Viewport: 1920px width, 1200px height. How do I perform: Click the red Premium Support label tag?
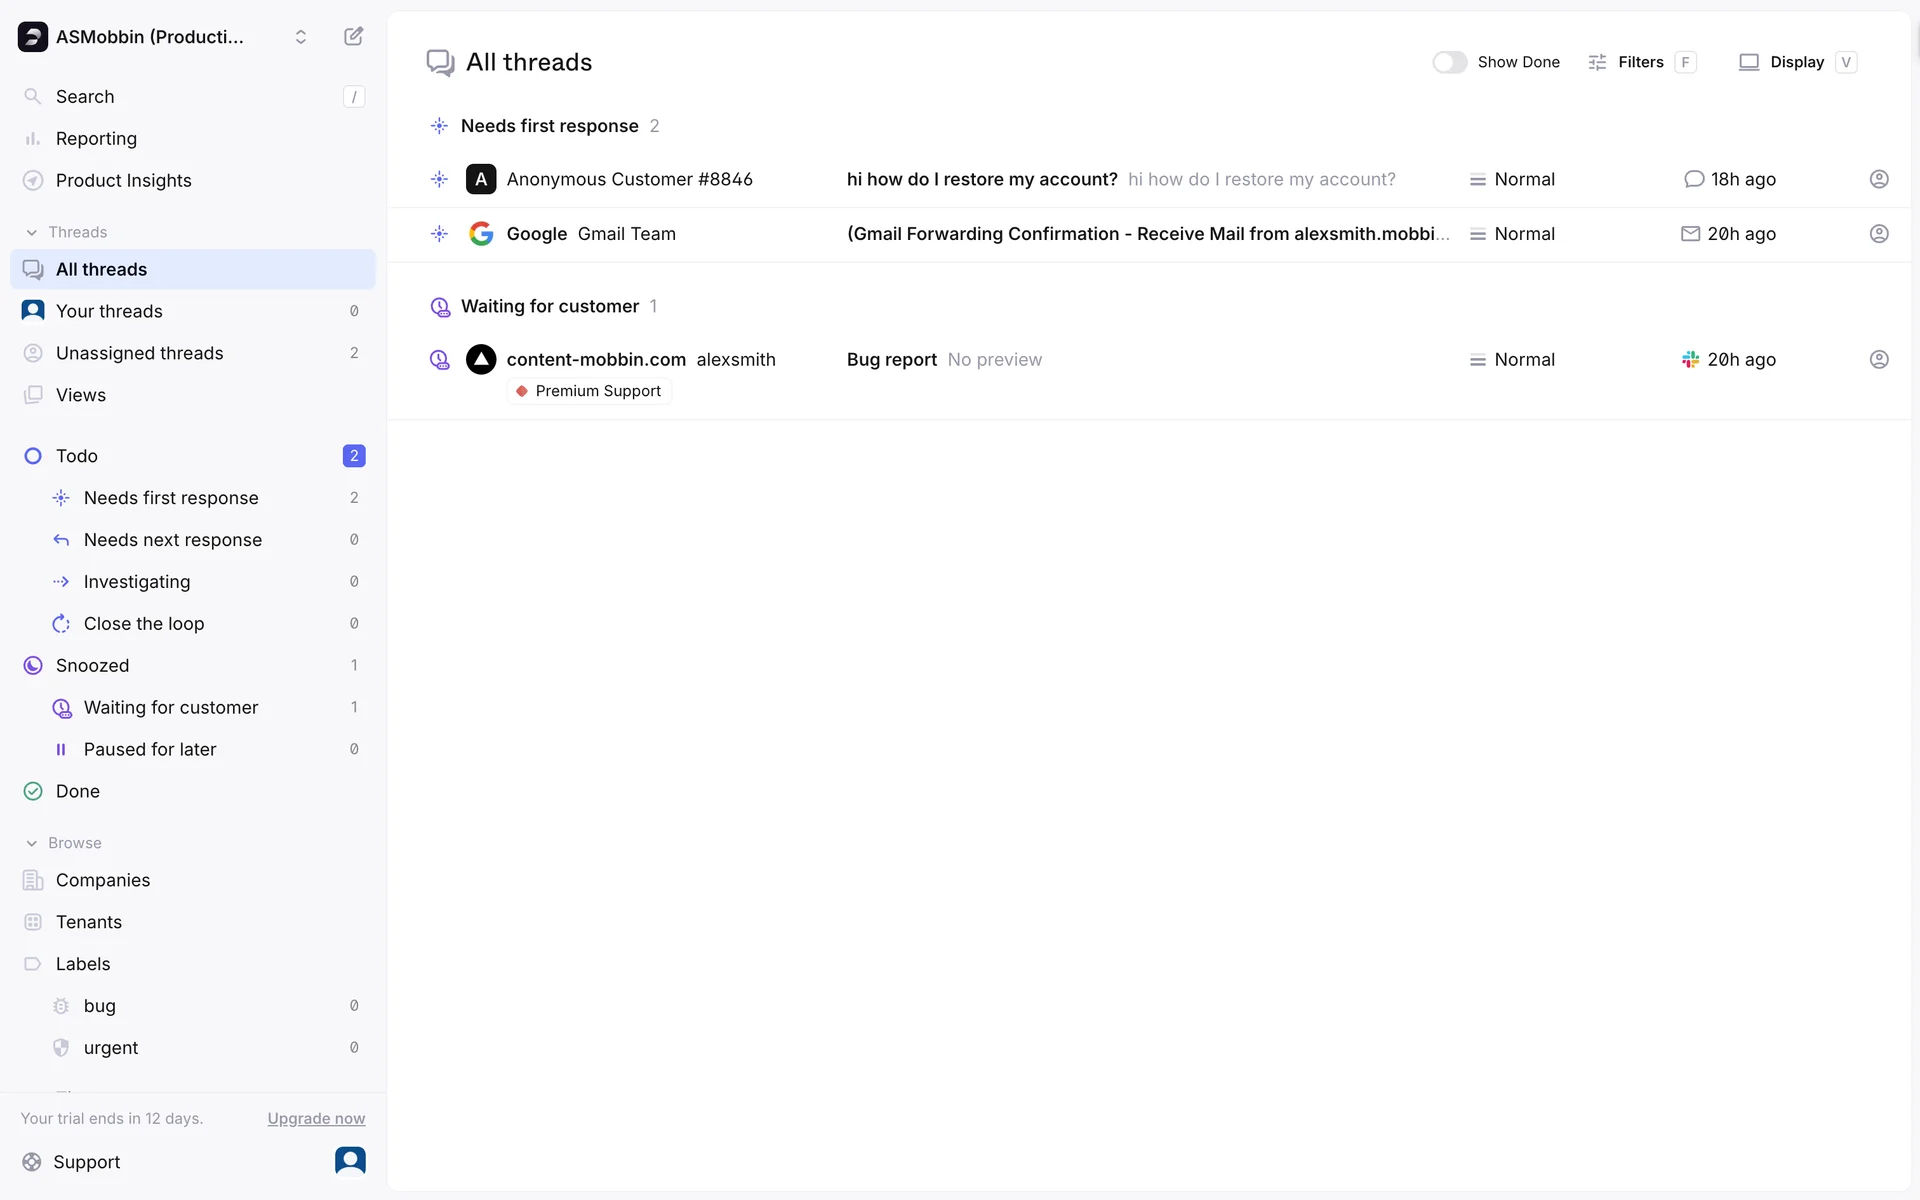pos(589,391)
